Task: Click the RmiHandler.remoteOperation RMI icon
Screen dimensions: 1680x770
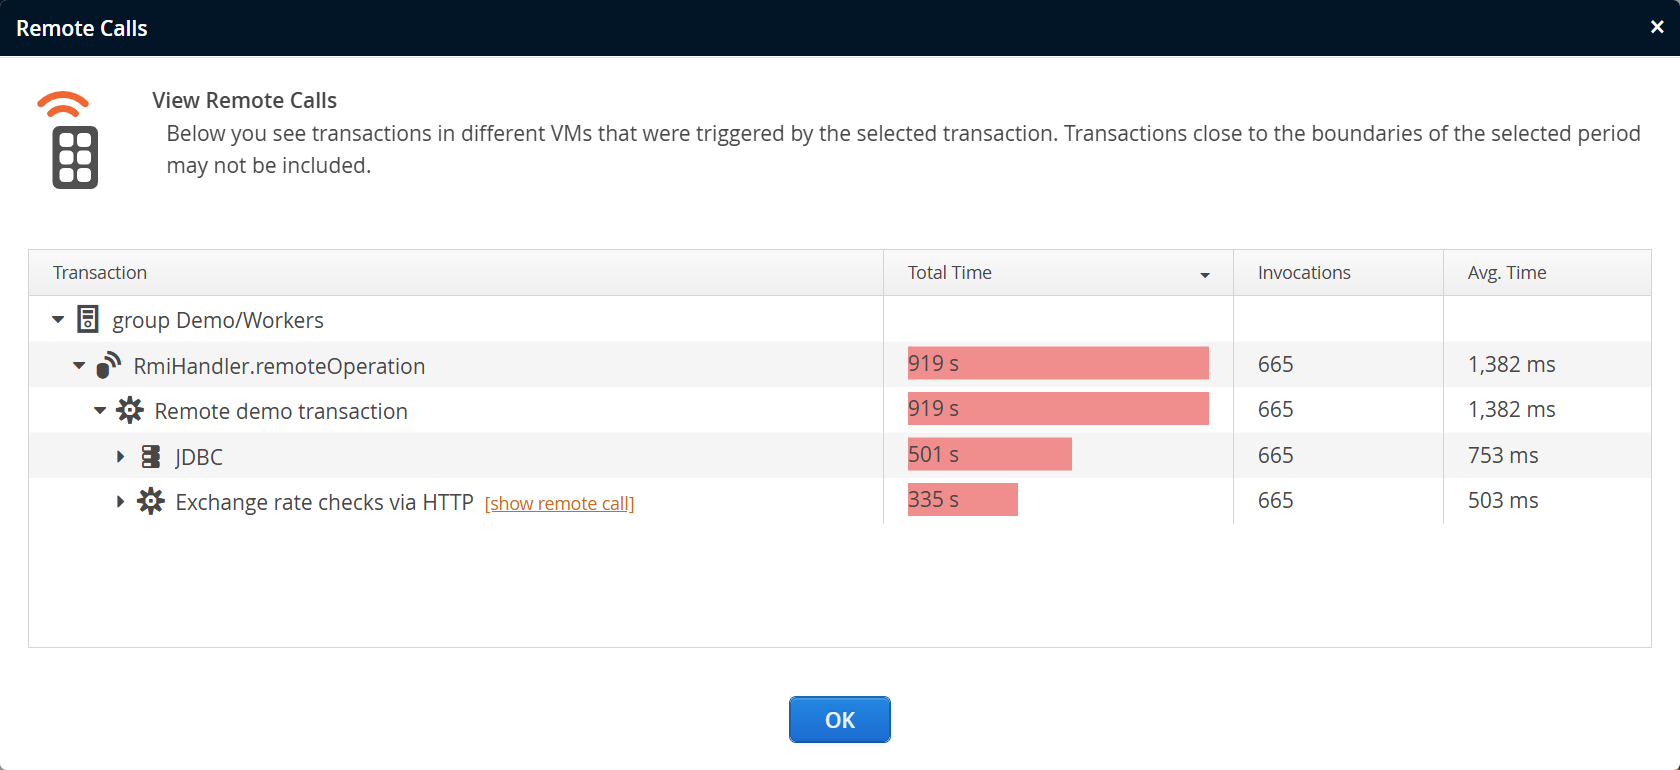Action: point(109,365)
